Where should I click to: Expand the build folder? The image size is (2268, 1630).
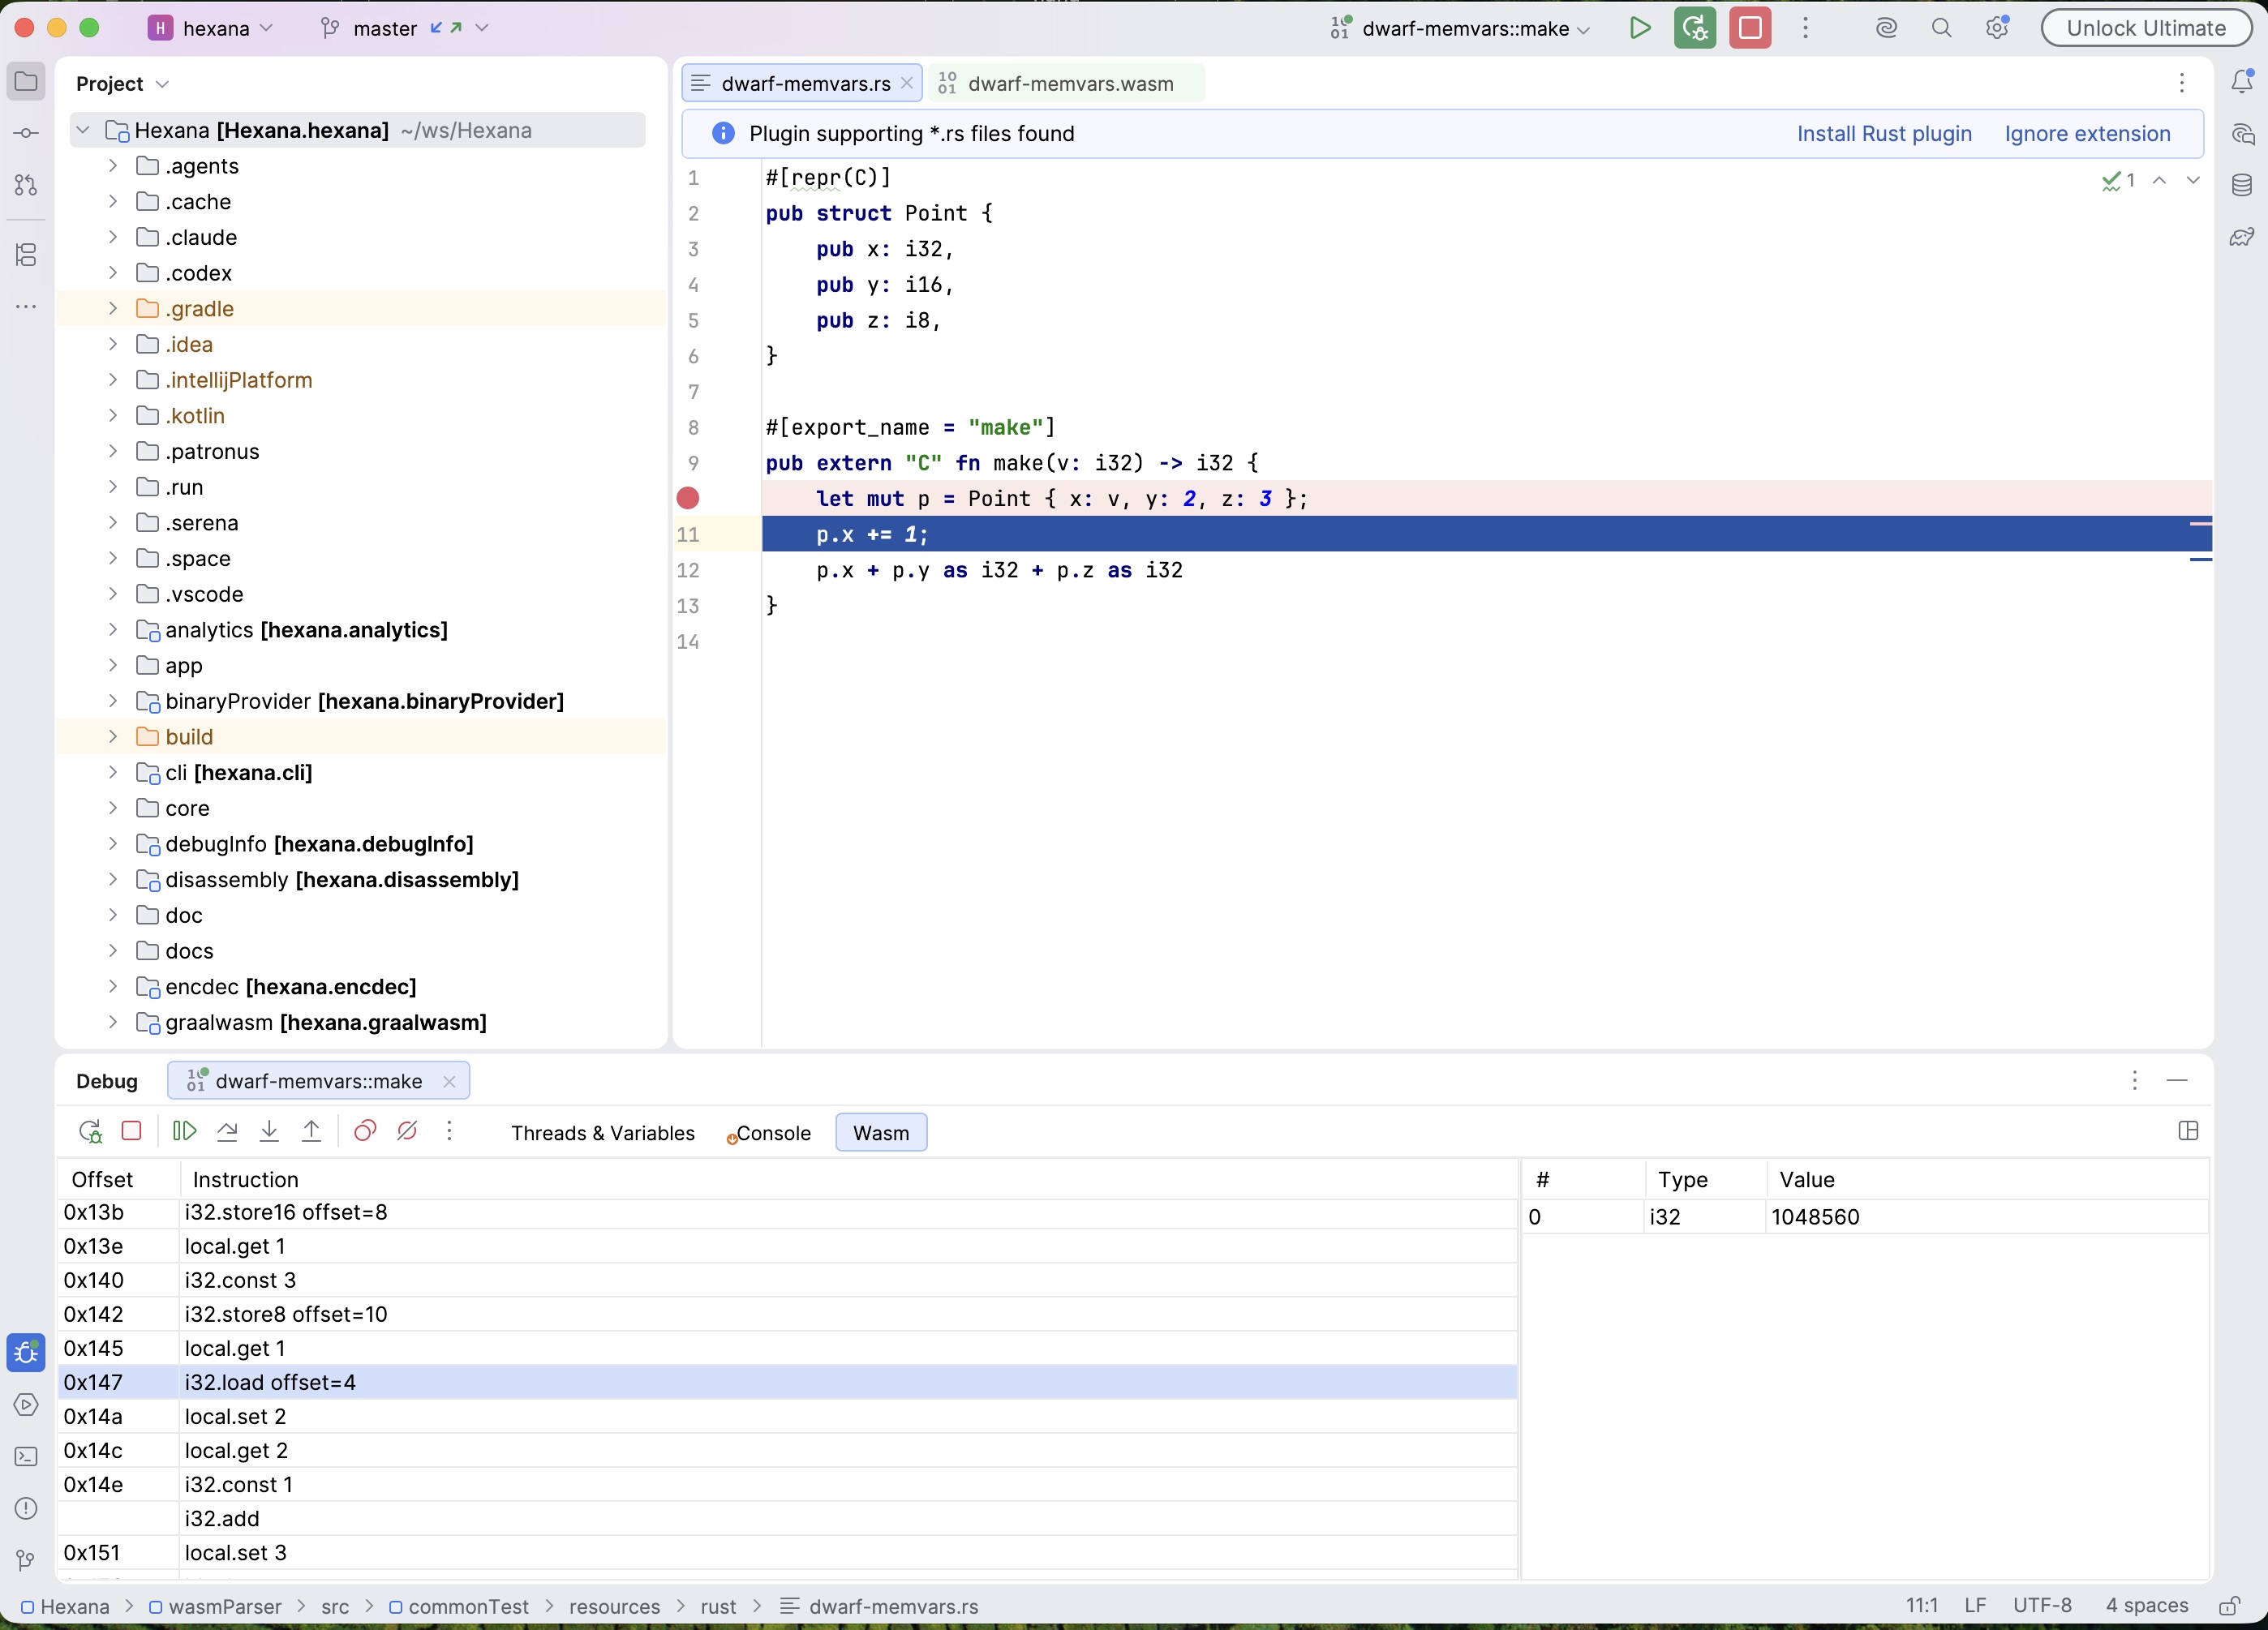point(113,736)
